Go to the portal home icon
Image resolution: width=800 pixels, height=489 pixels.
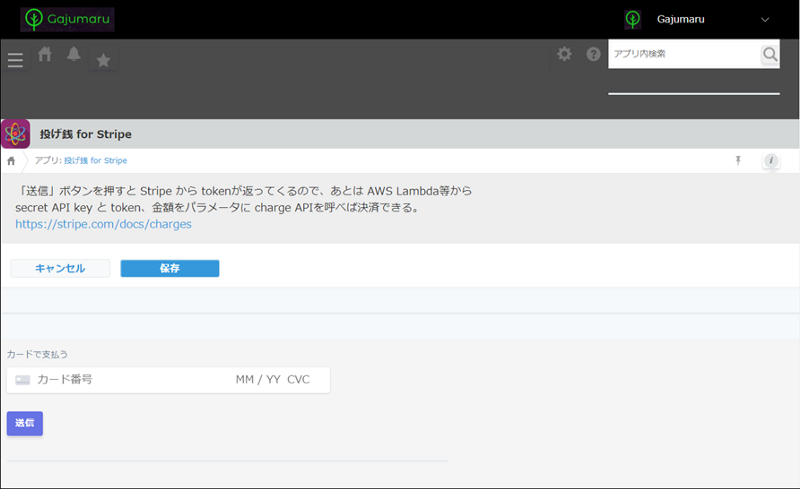pos(45,55)
